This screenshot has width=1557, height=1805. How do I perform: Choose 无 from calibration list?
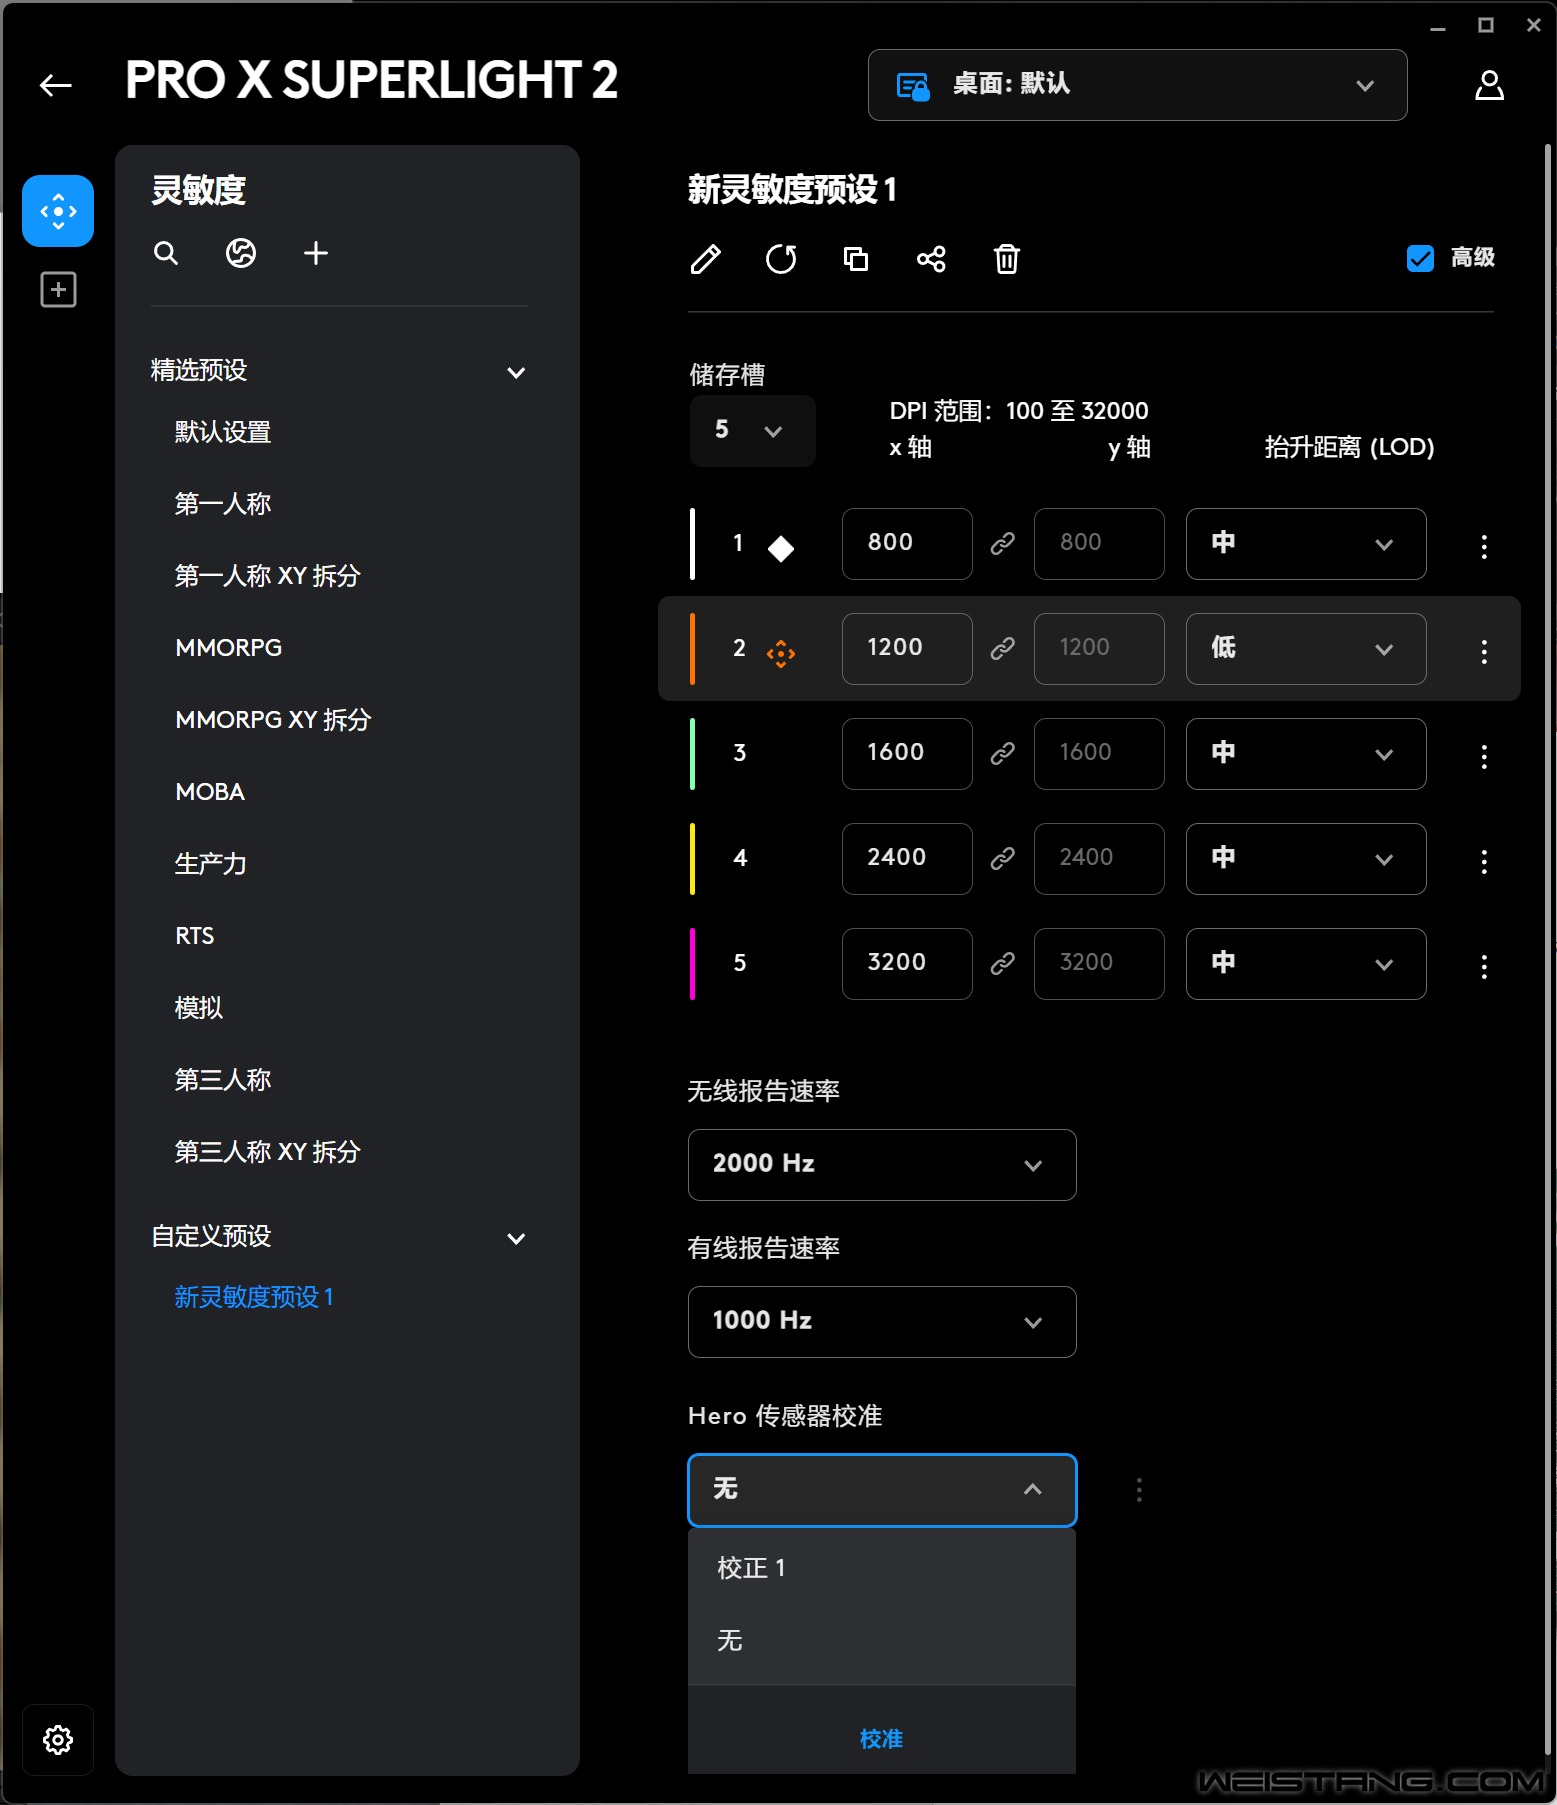tap(882, 1640)
